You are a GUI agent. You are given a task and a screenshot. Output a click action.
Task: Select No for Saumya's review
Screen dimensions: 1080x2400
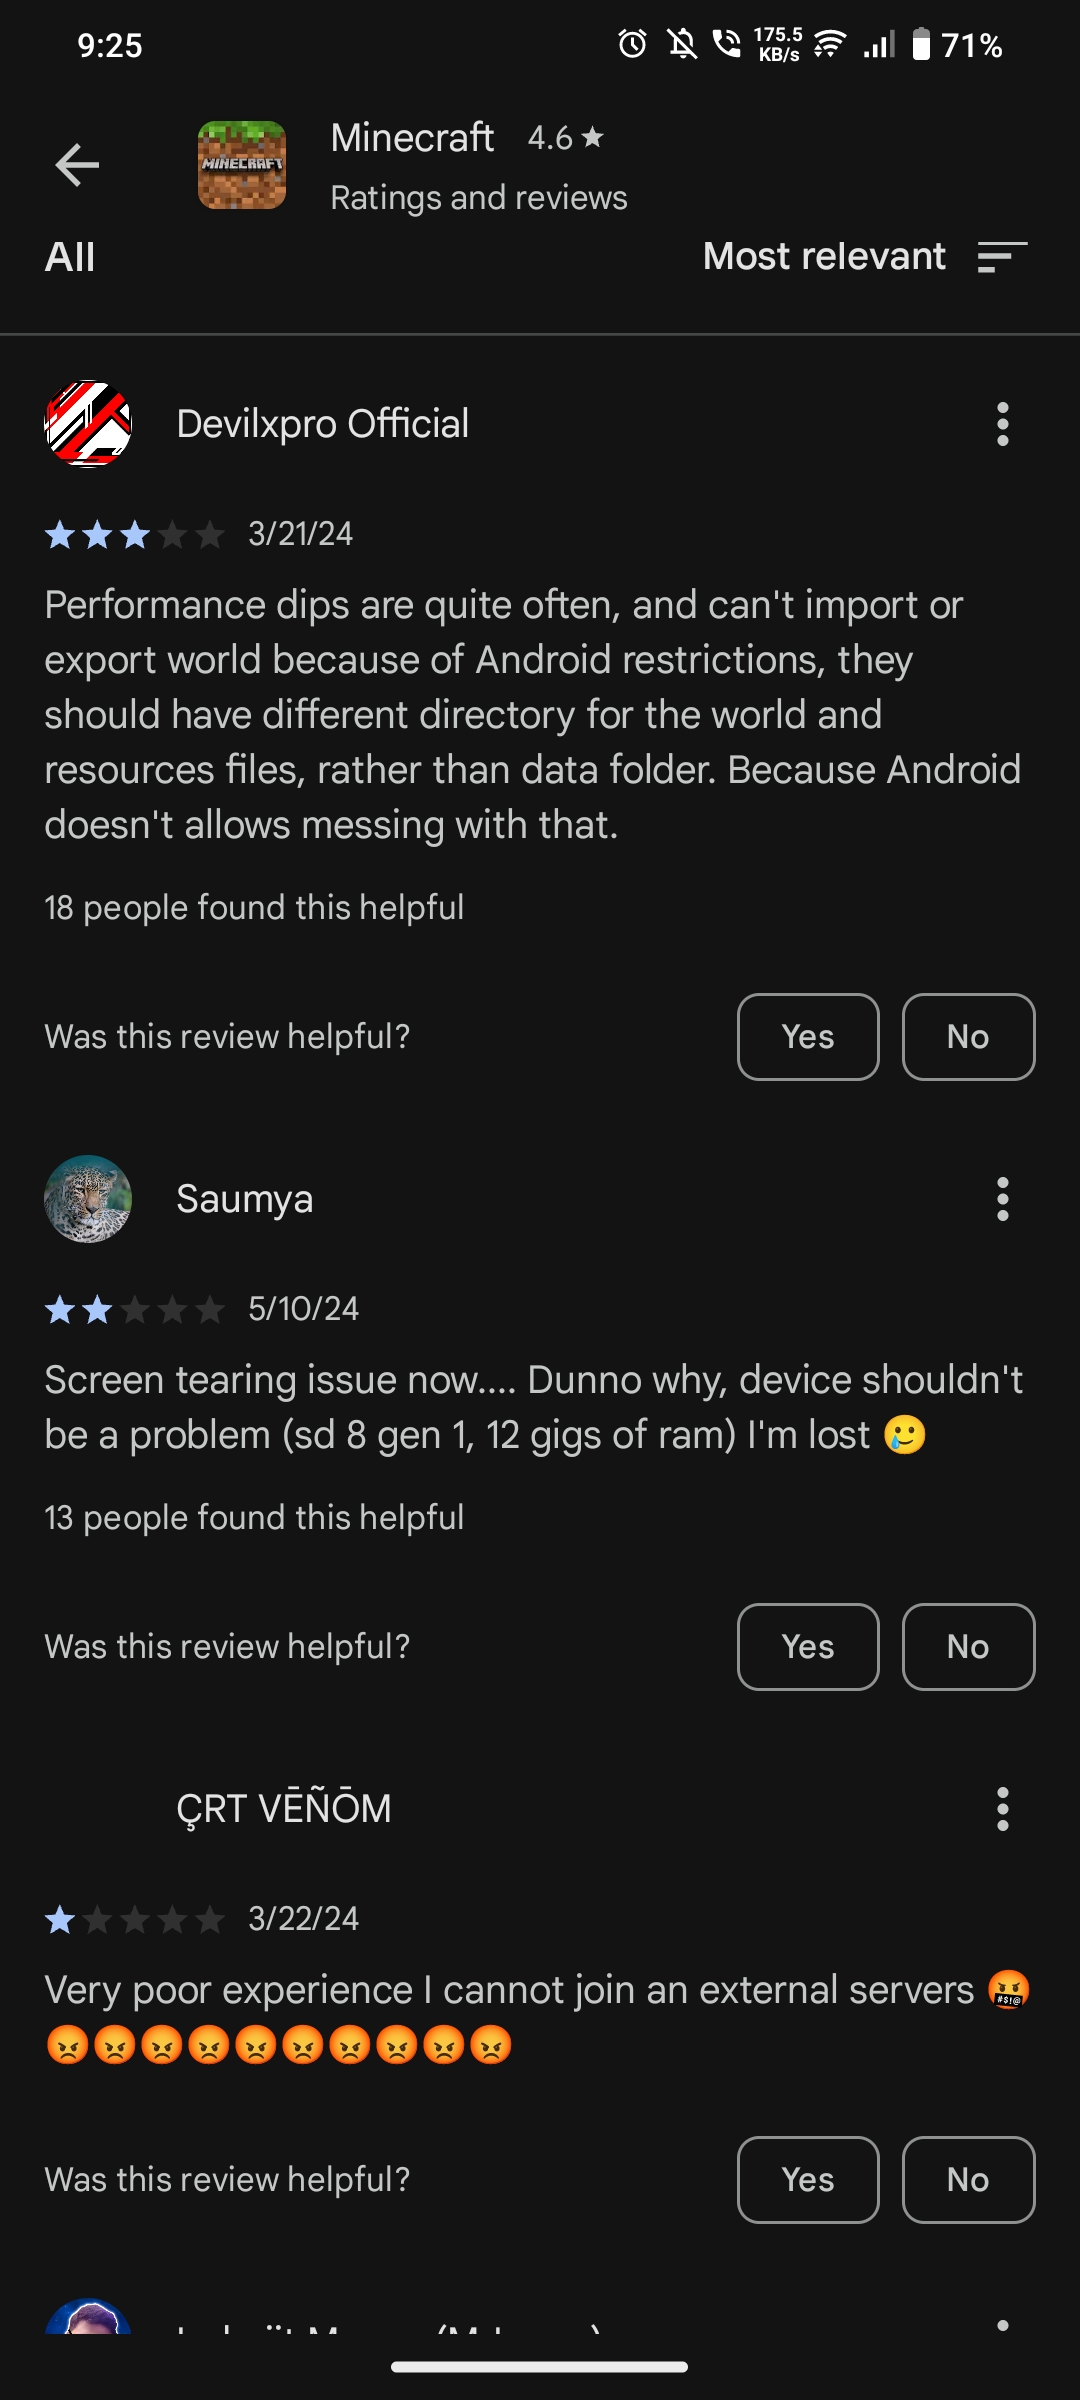[968, 1647]
